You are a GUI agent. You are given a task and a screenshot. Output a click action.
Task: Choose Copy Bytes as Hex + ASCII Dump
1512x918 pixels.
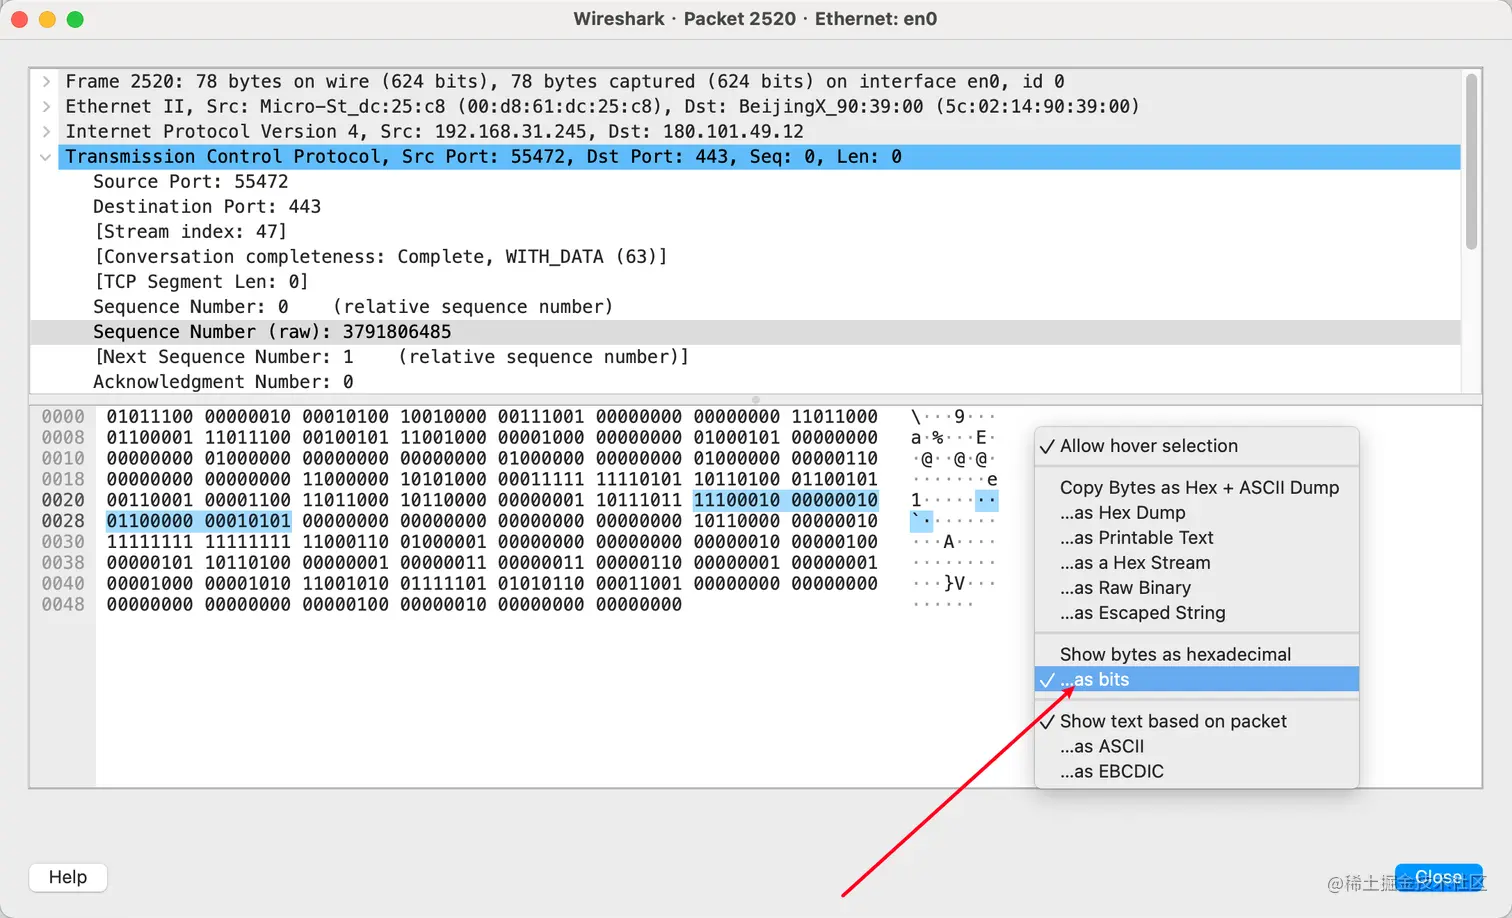tap(1196, 488)
